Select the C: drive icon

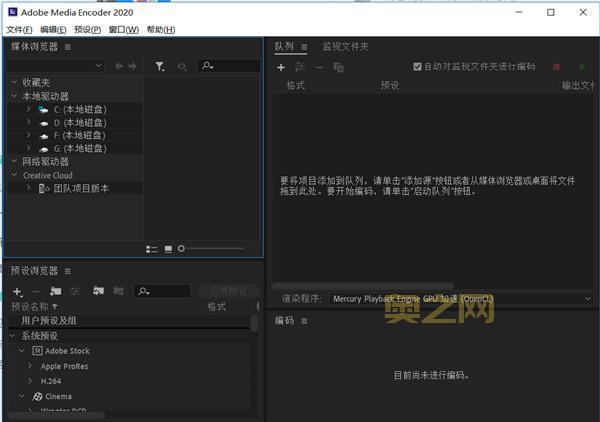(x=43, y=110)
